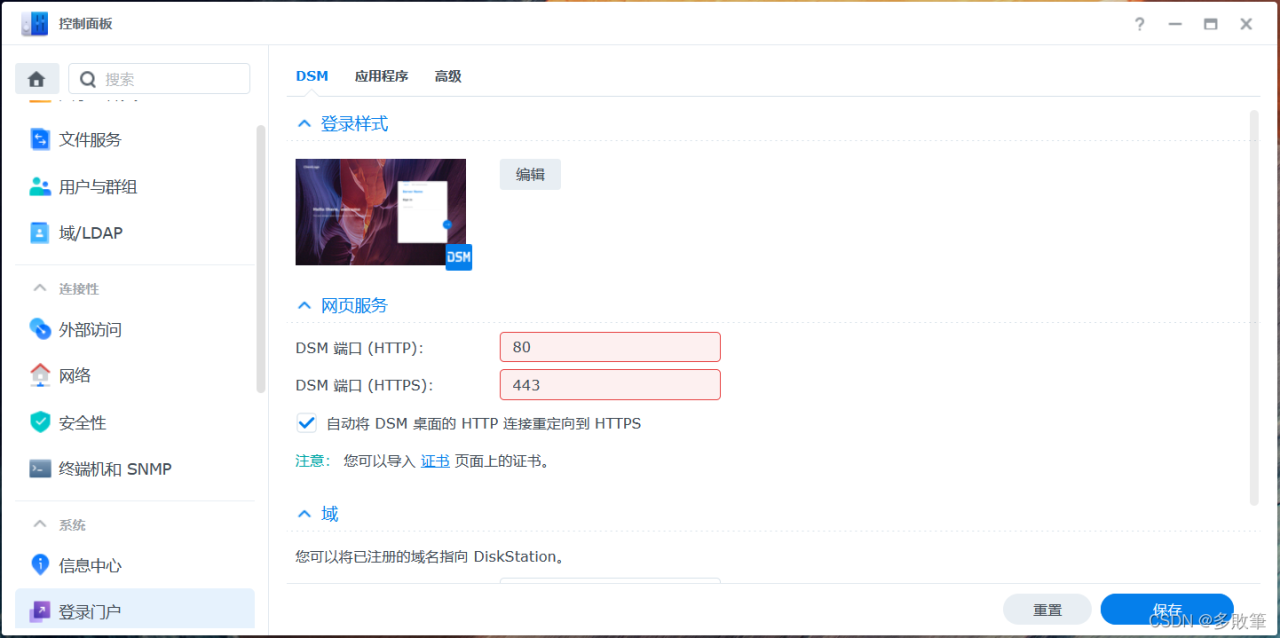Open 文件服务 in the sidebar
The width and height of the screenshot is (1280, 638).
coord(135,140)
